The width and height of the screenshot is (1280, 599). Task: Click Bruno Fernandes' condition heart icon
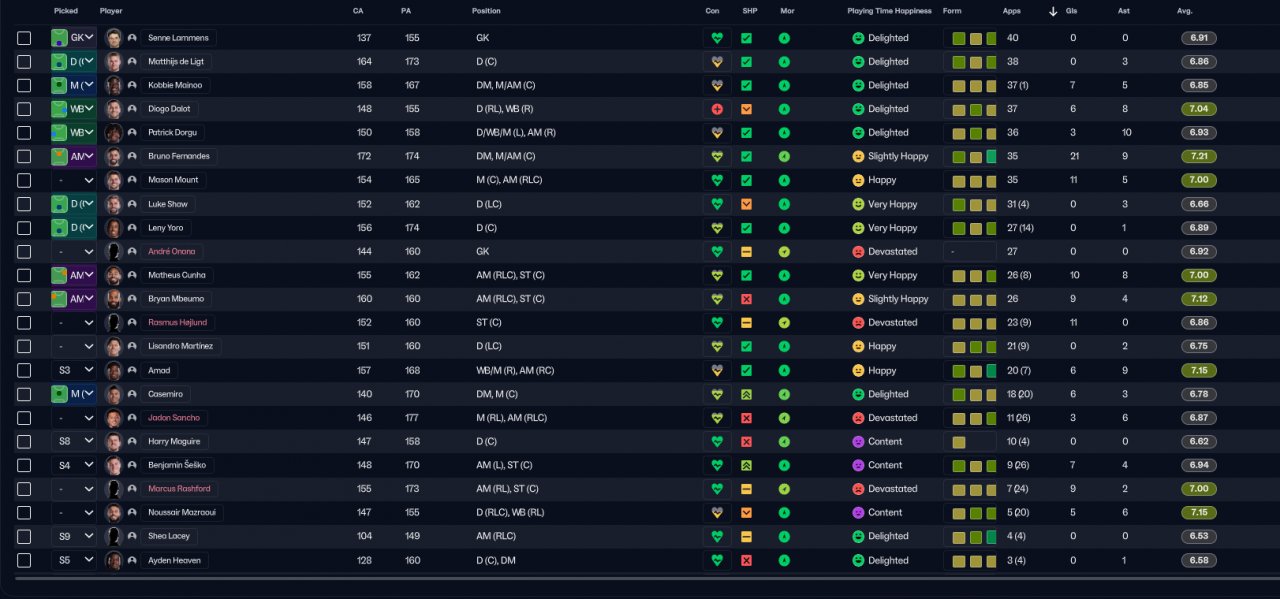coord(716,157)
